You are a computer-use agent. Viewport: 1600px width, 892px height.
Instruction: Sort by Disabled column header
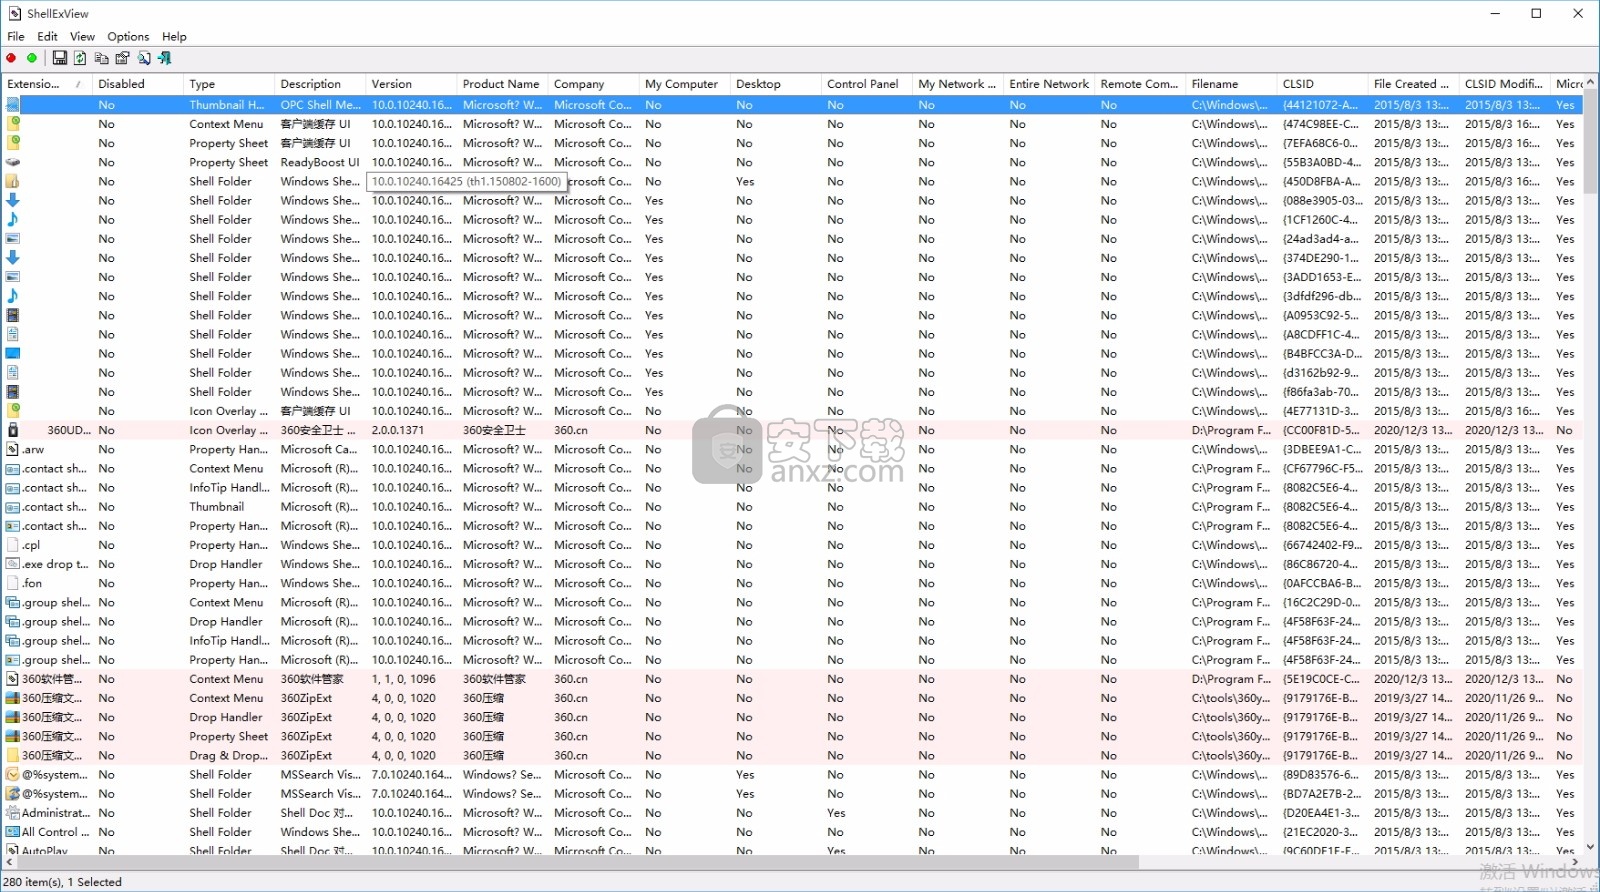(x=138, y=84)
